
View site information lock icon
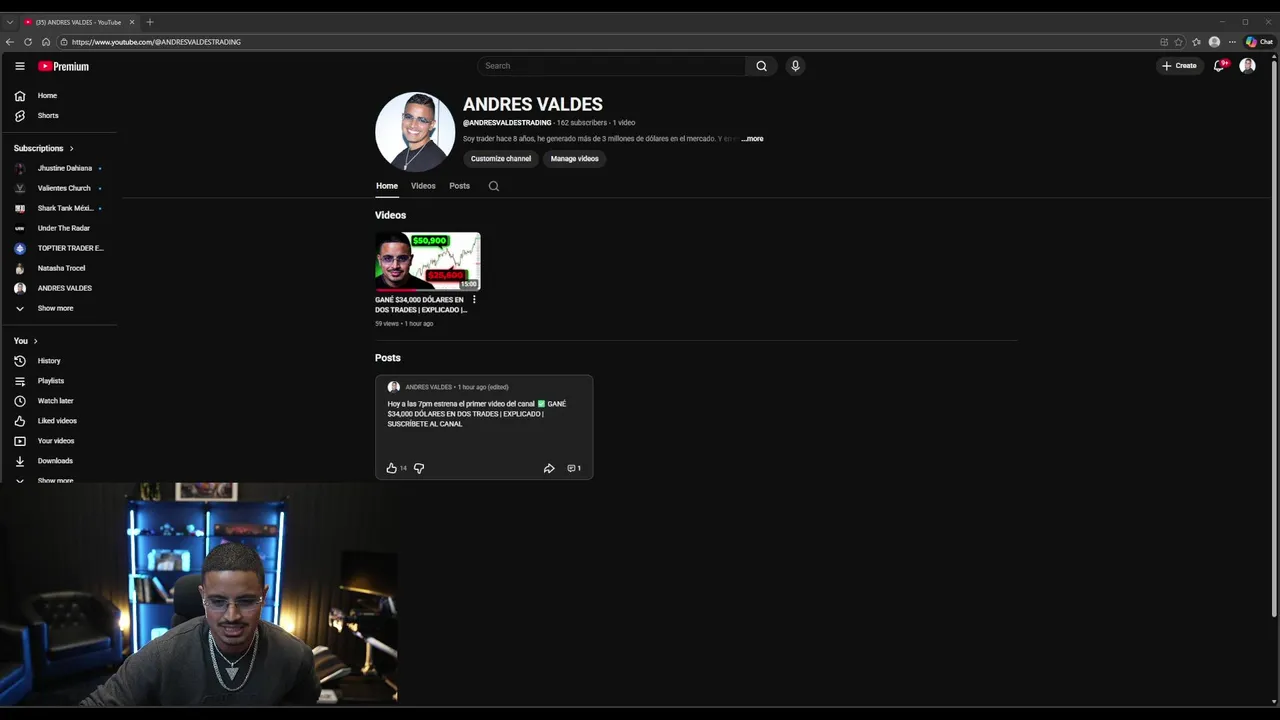click(63, 42)
